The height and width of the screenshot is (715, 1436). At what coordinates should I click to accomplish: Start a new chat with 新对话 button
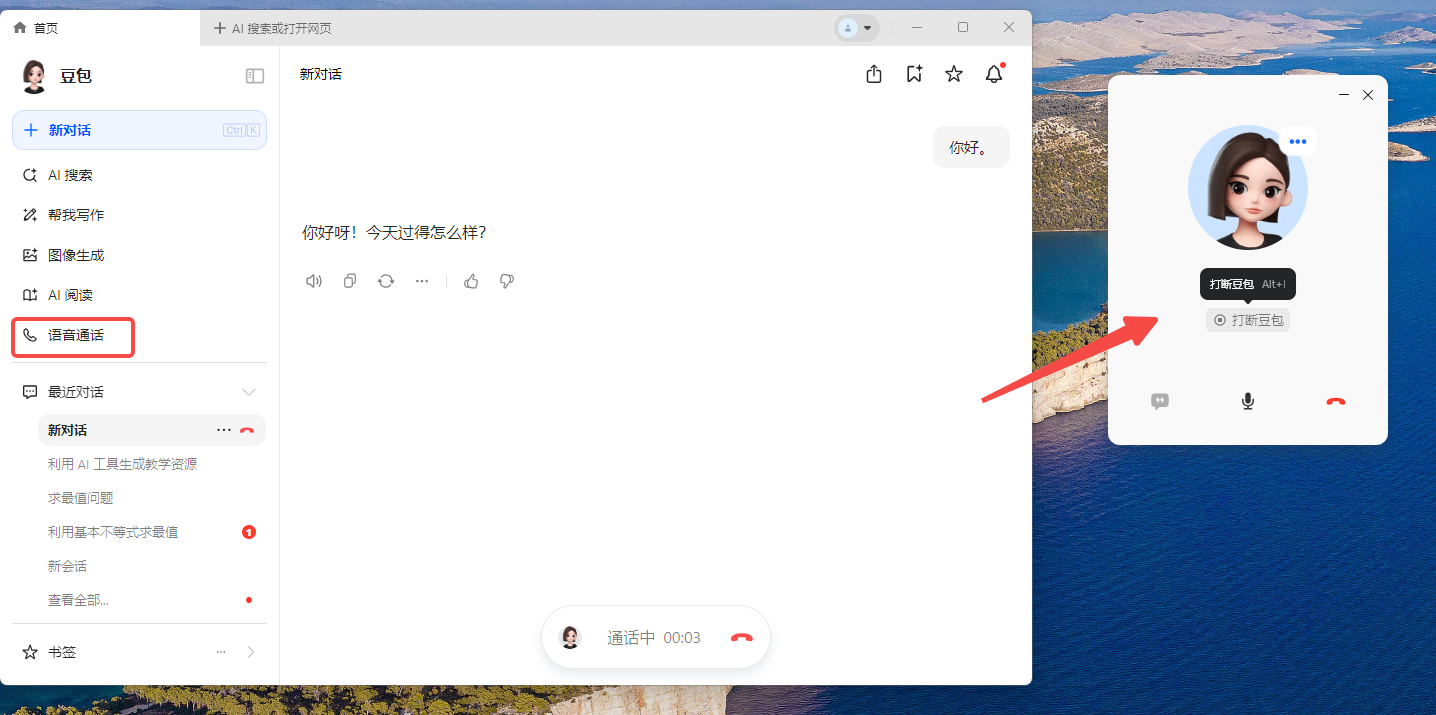139,130
